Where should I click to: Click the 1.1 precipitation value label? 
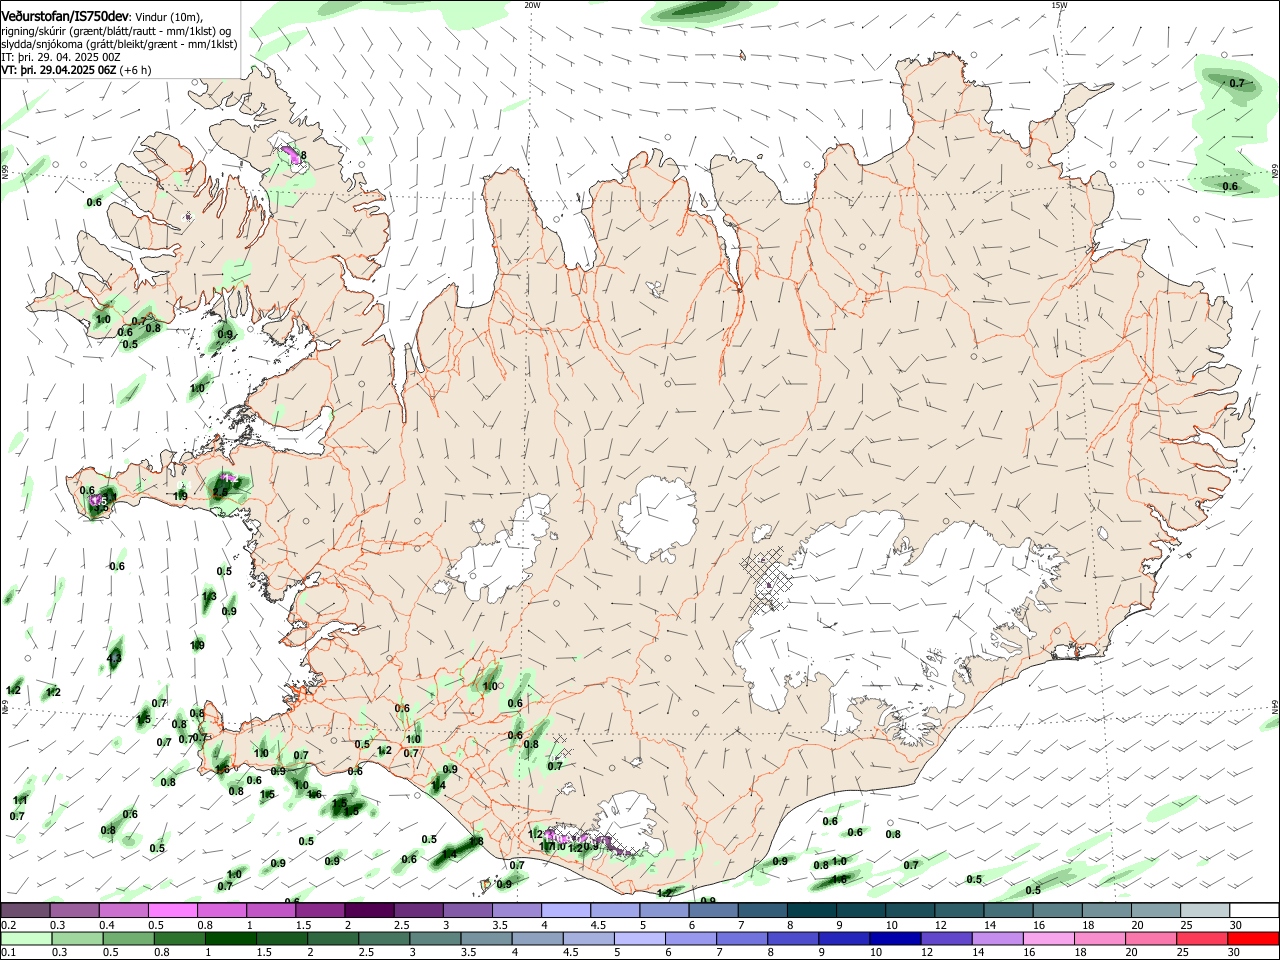pyautogui.click(x=20, y=801)
